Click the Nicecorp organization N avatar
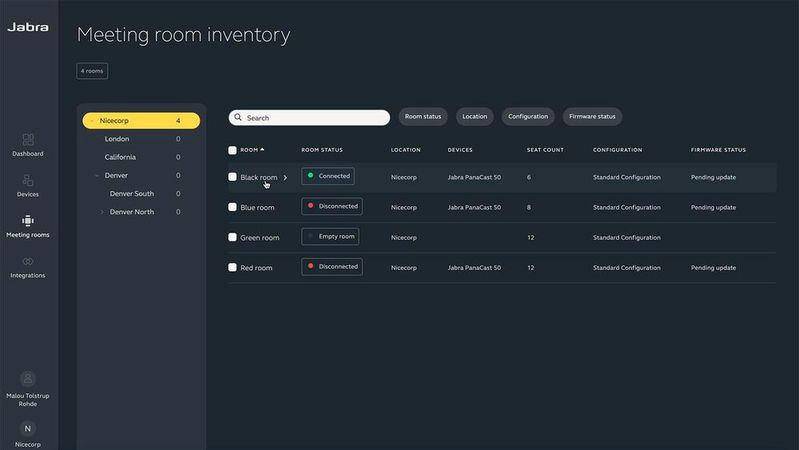This screenshot has height=450, width=799. tap(28, 429)
